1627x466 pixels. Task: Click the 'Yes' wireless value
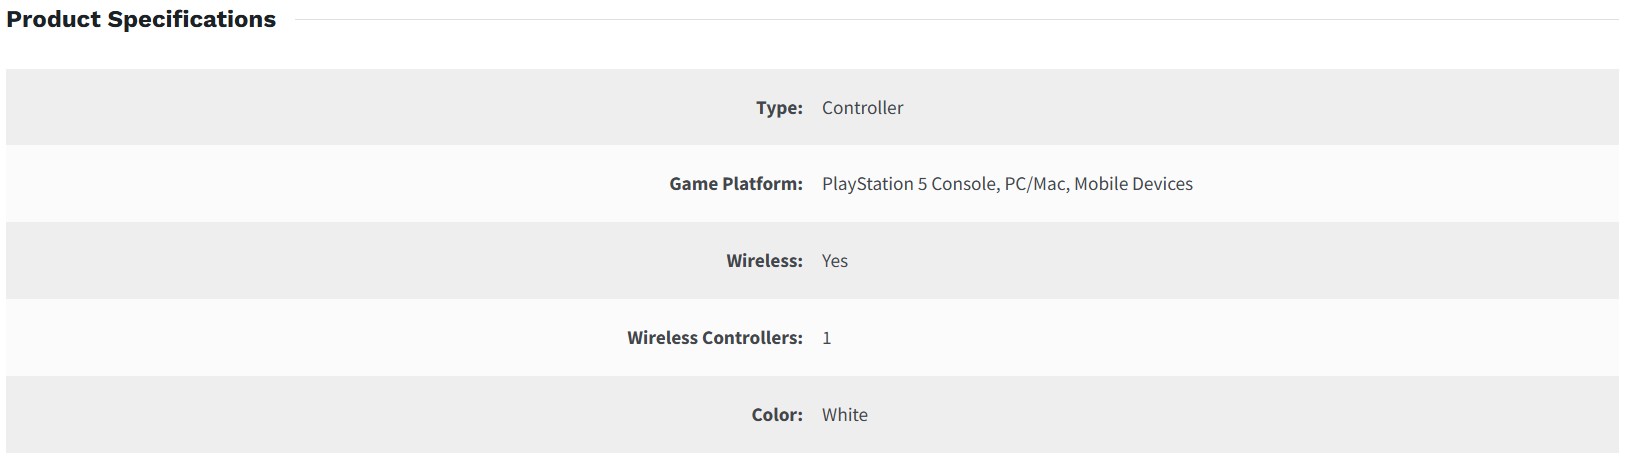(835, 261)
